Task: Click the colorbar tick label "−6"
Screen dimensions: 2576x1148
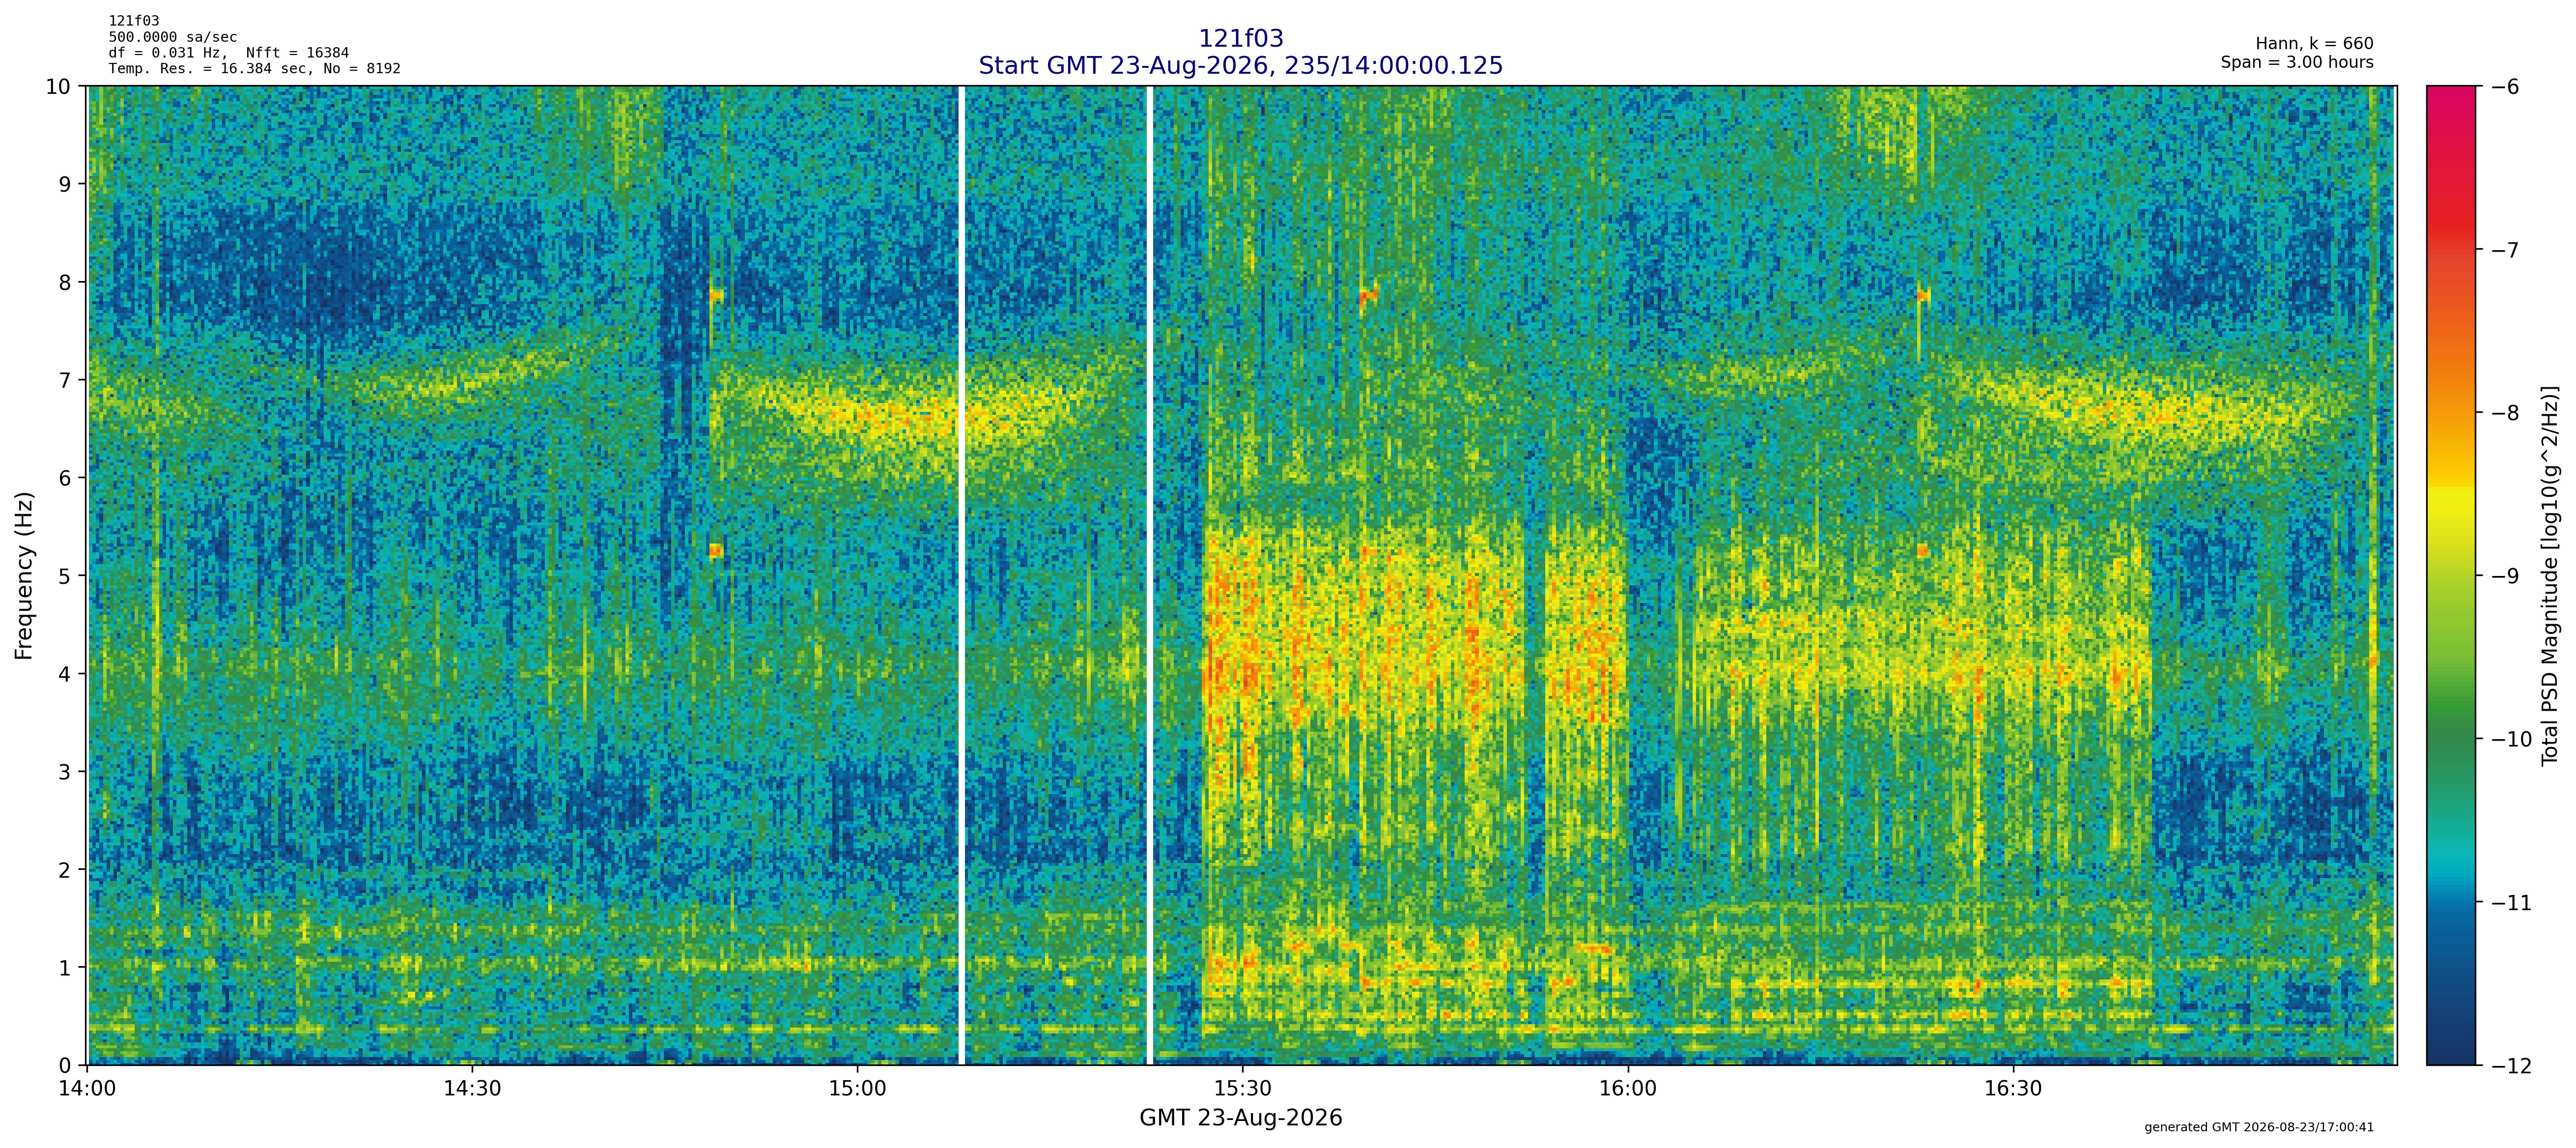Action: click(2505, 87)
